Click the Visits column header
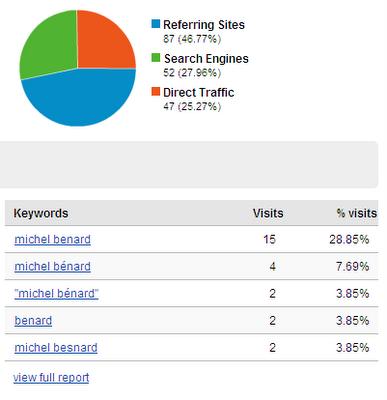This screenshot has height=400, width=387. coord(268,213)
